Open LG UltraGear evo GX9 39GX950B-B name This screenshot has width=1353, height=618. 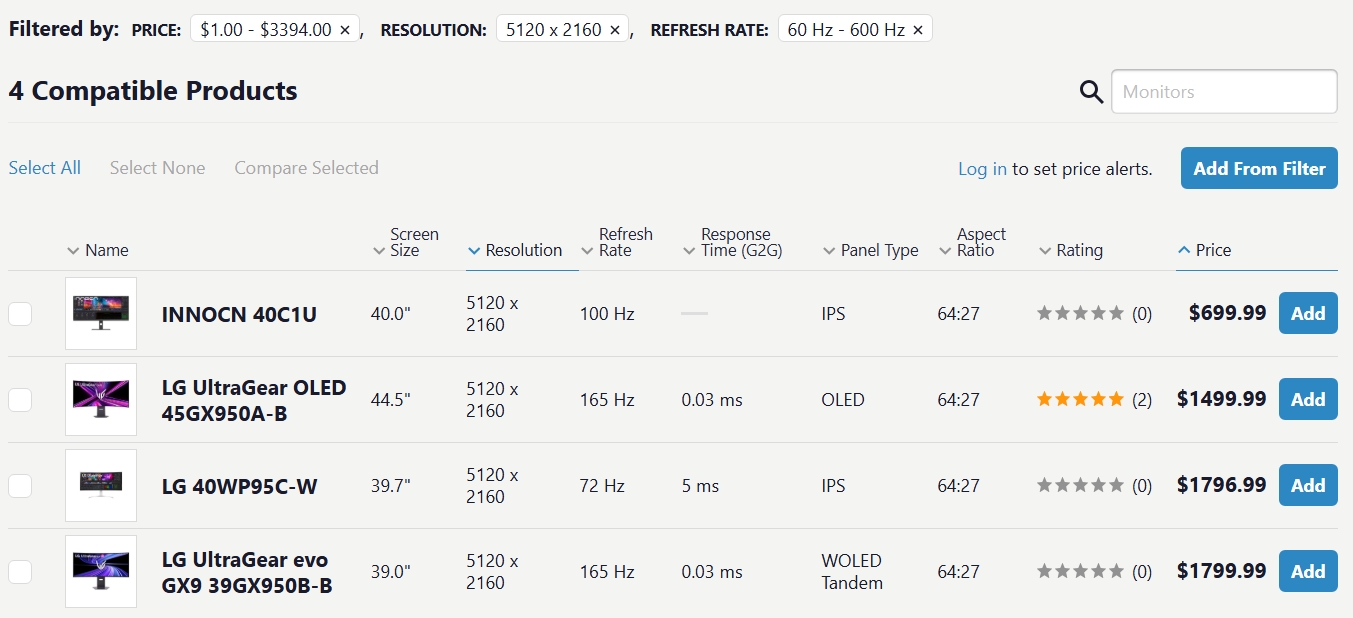[x=247, y=572]
